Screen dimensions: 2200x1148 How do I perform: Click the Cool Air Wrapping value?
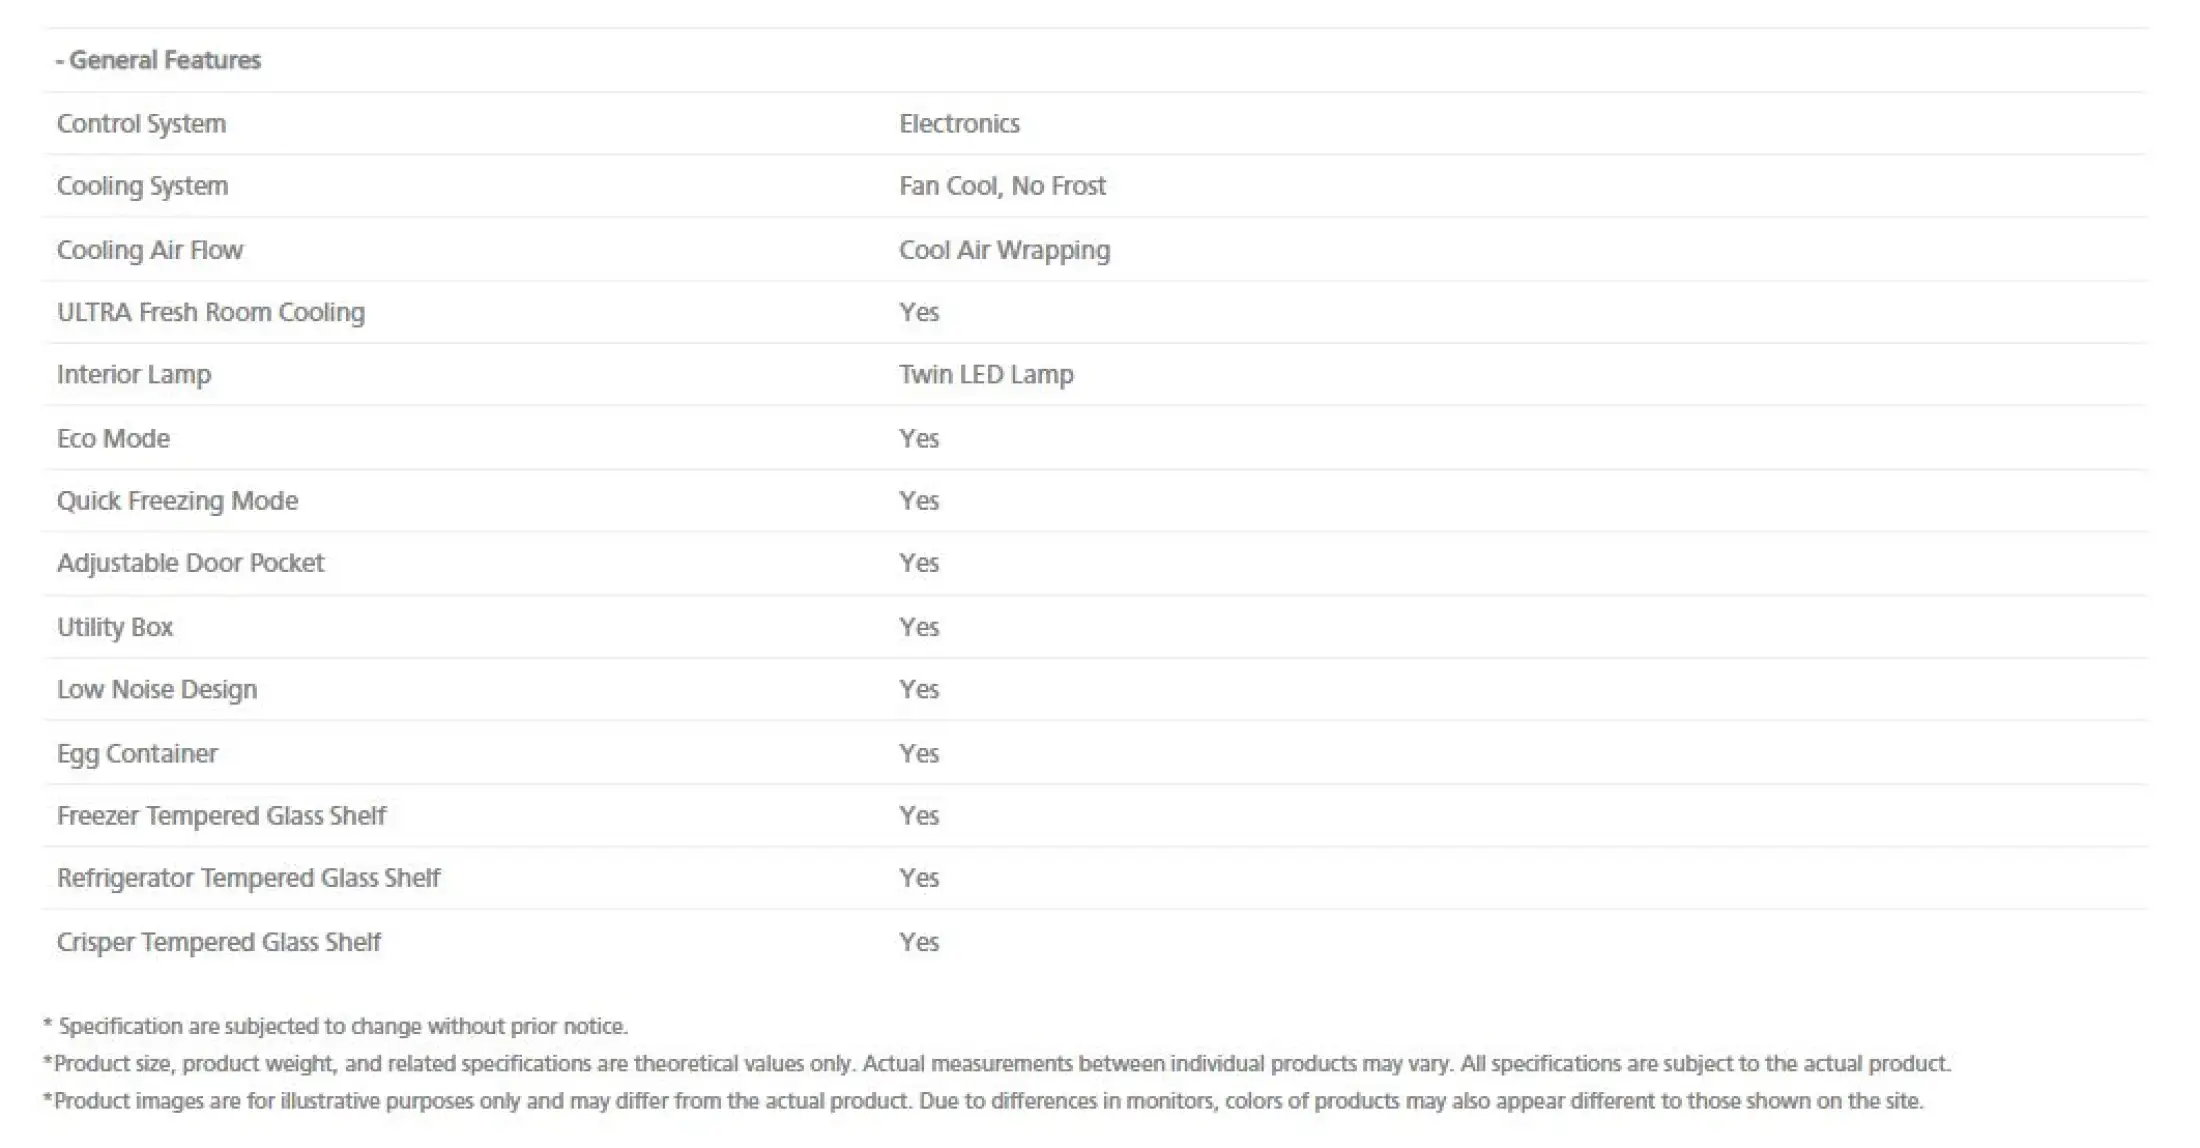click(1004, 250)
